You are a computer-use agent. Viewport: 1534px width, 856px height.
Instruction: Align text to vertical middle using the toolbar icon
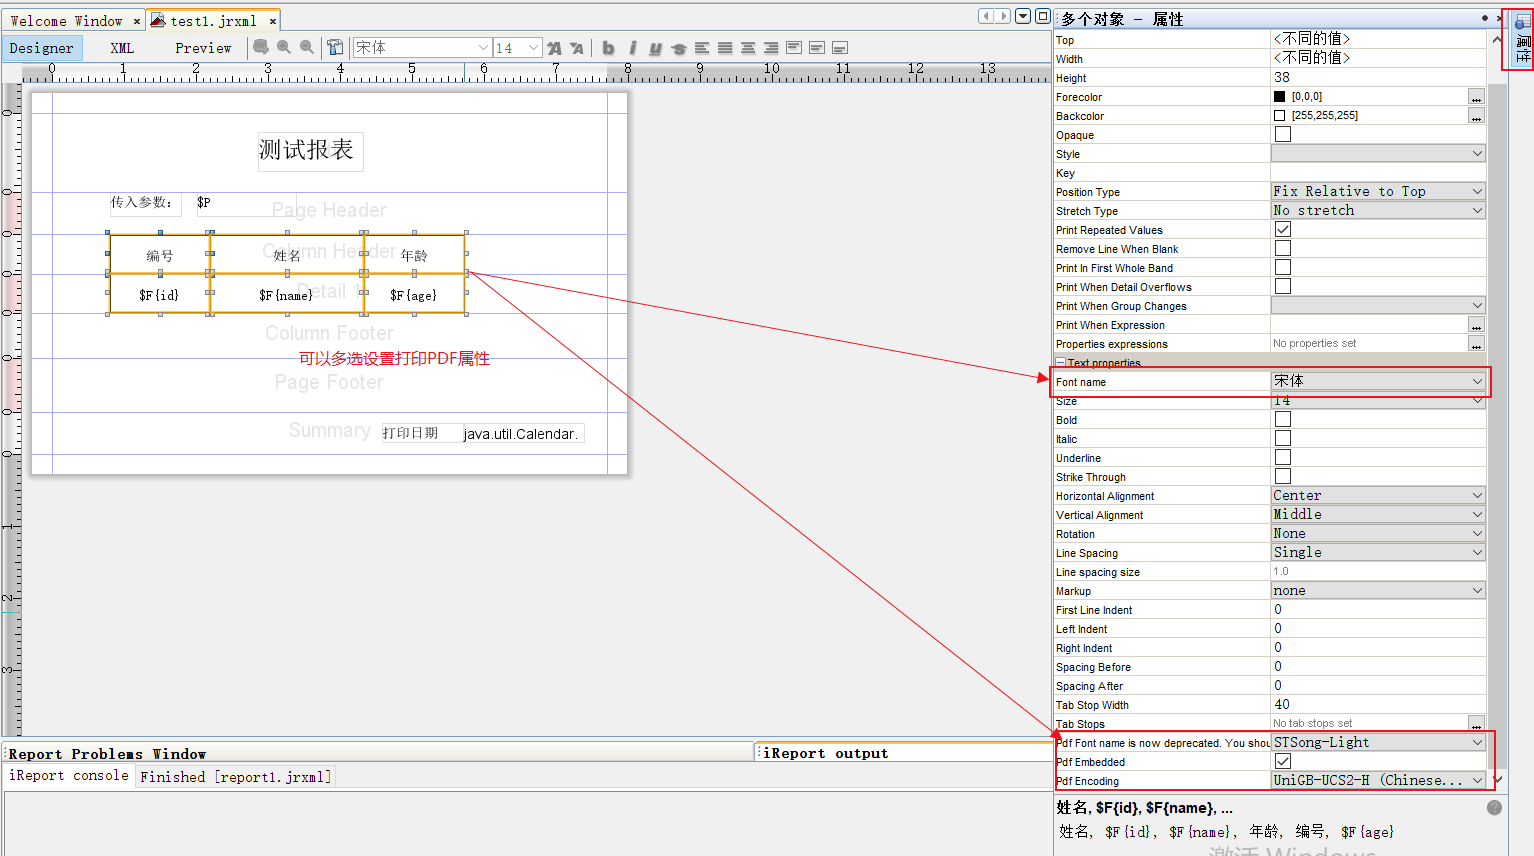click(817, 47)
